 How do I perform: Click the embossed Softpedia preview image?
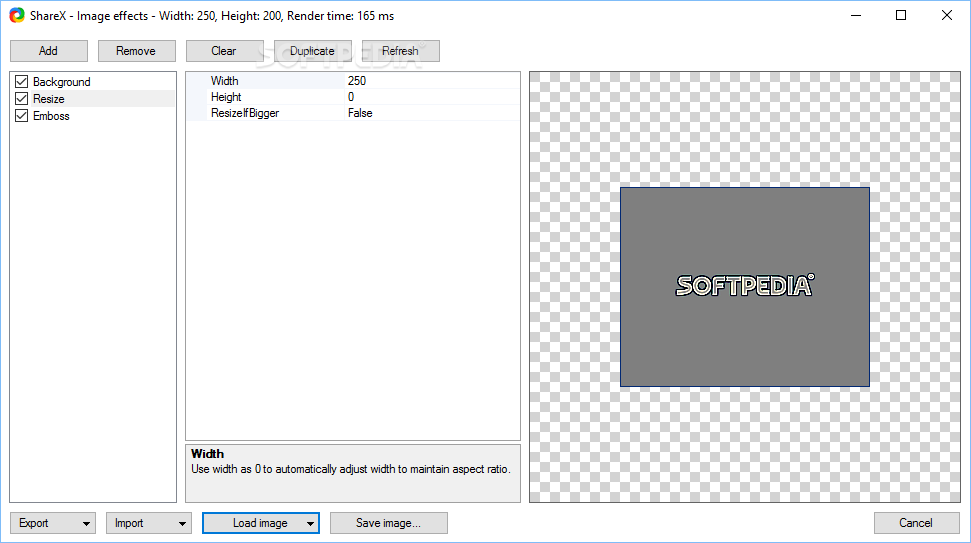coord(745,287)
